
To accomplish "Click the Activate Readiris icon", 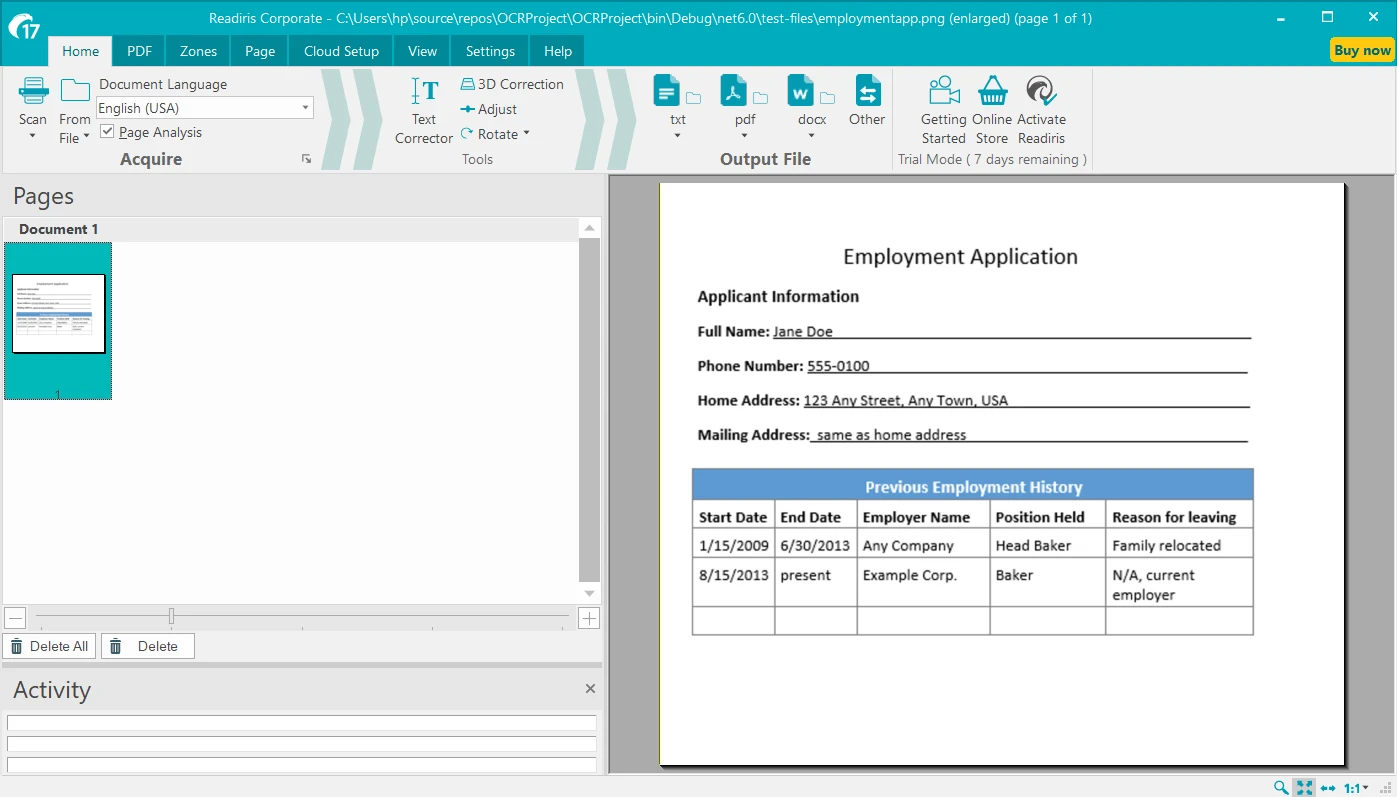I will pos(1041,91).
